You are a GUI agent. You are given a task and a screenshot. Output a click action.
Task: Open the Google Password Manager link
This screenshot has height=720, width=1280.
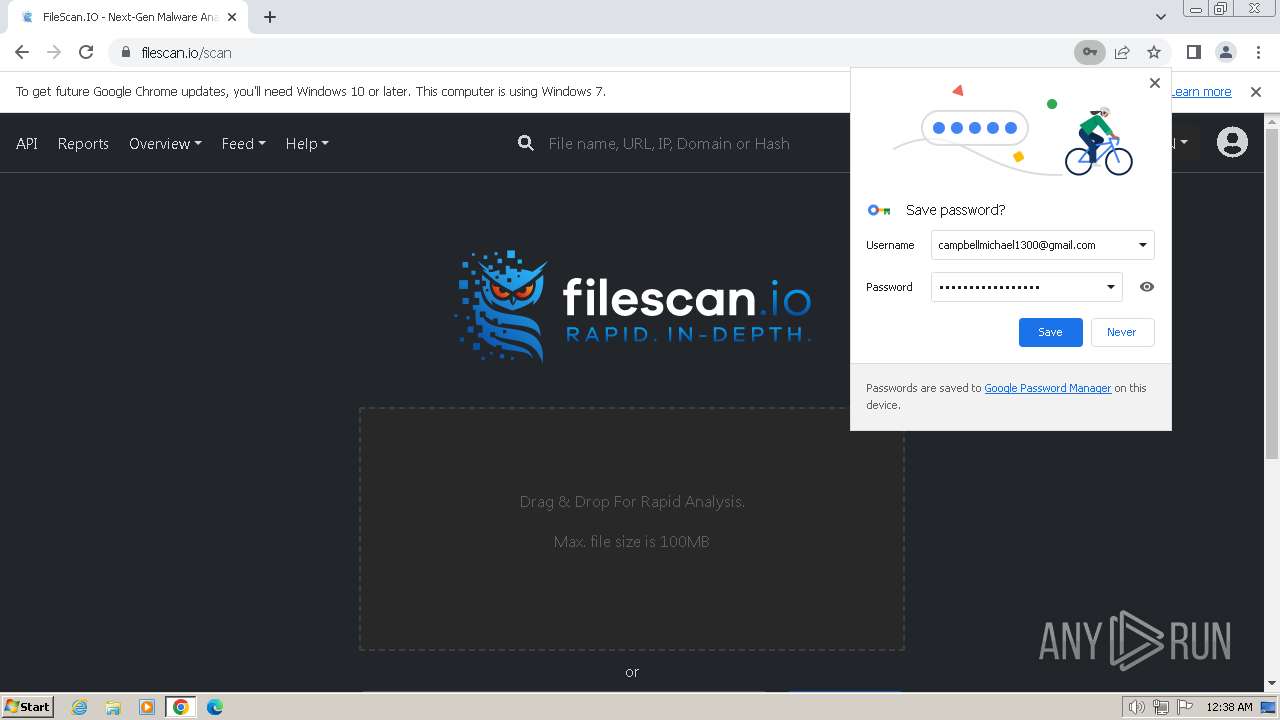point(1048,388)
